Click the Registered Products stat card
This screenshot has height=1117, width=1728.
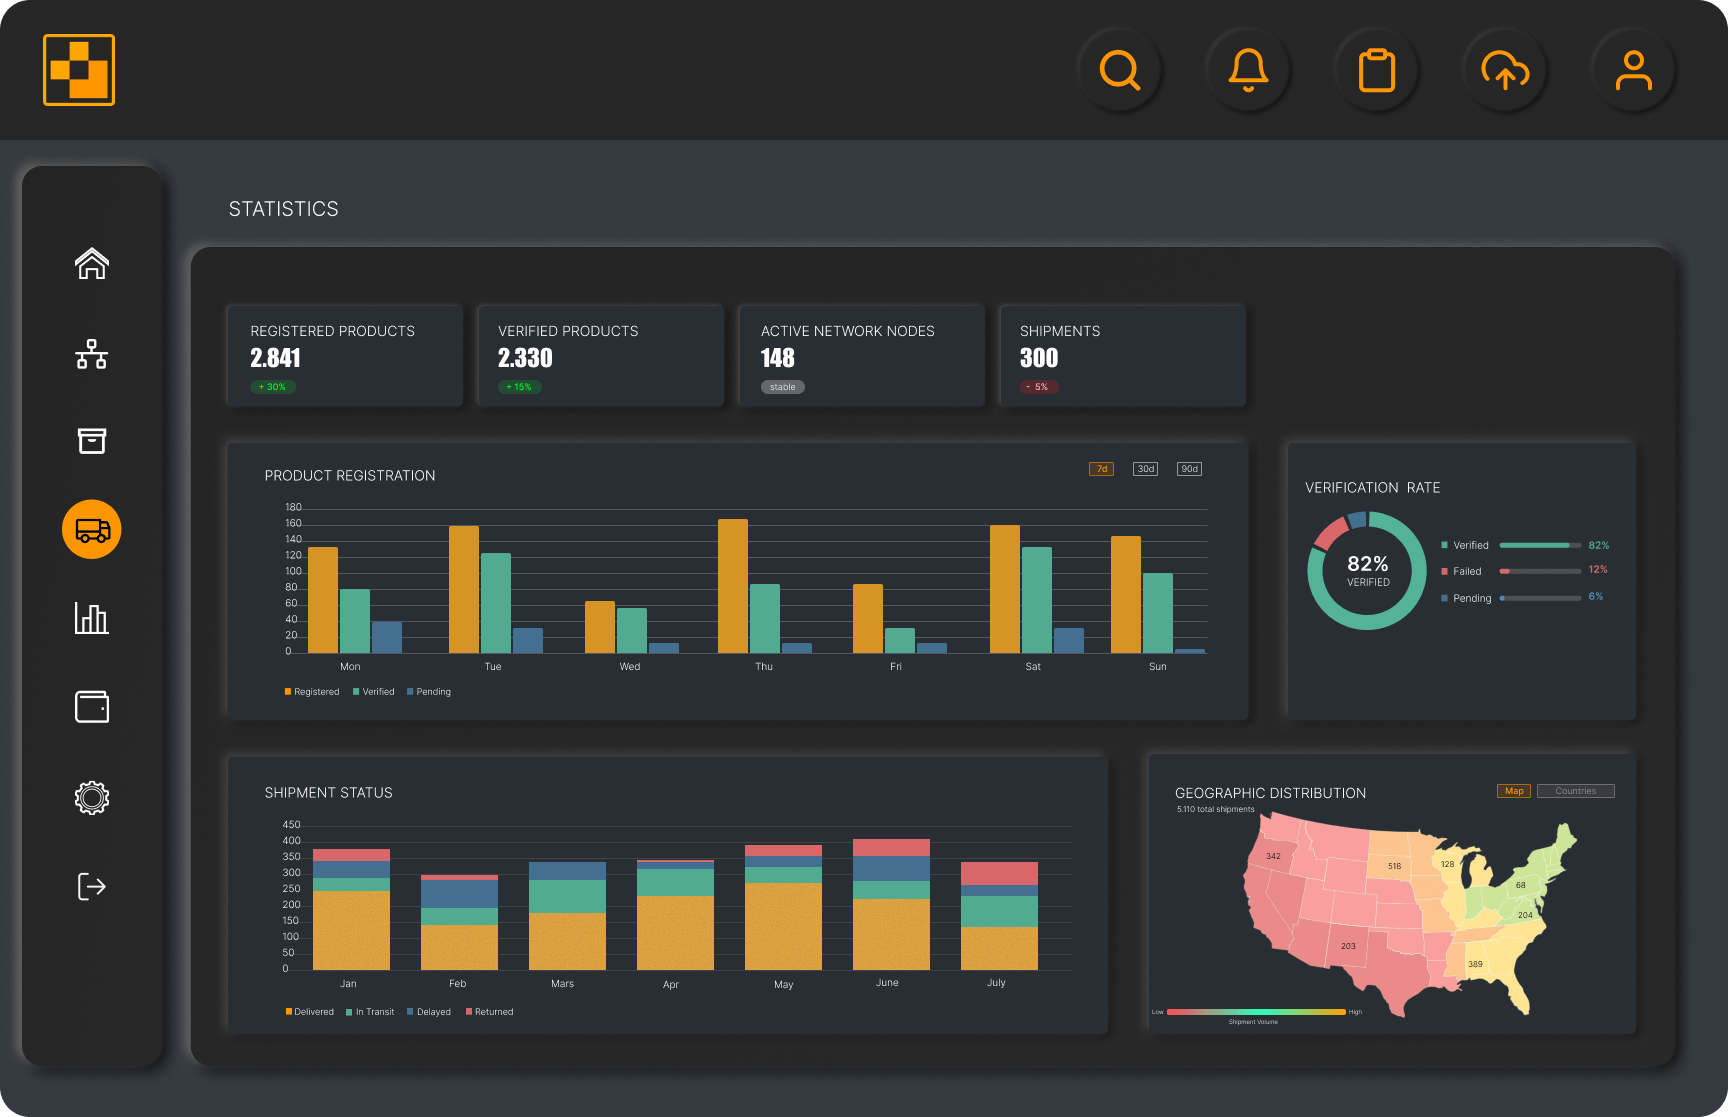(x=345, y=356)
